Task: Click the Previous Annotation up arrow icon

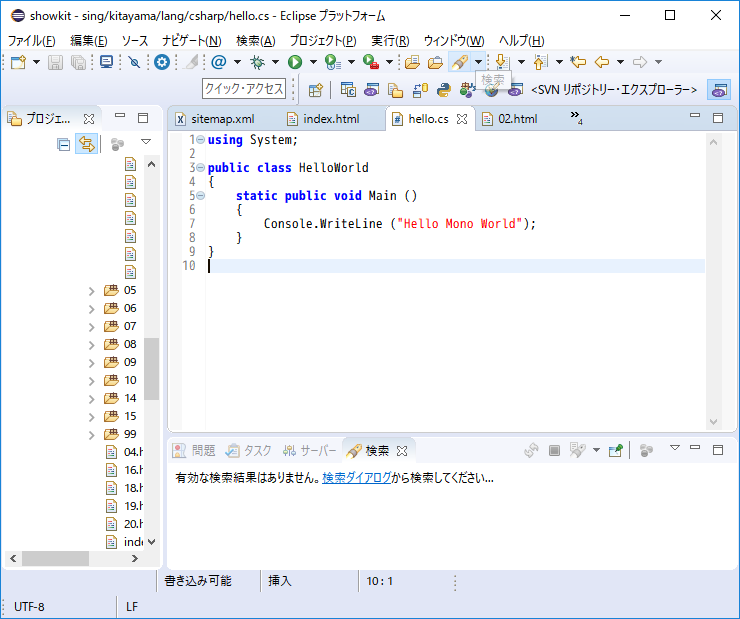Action: (x=540, y=62)
